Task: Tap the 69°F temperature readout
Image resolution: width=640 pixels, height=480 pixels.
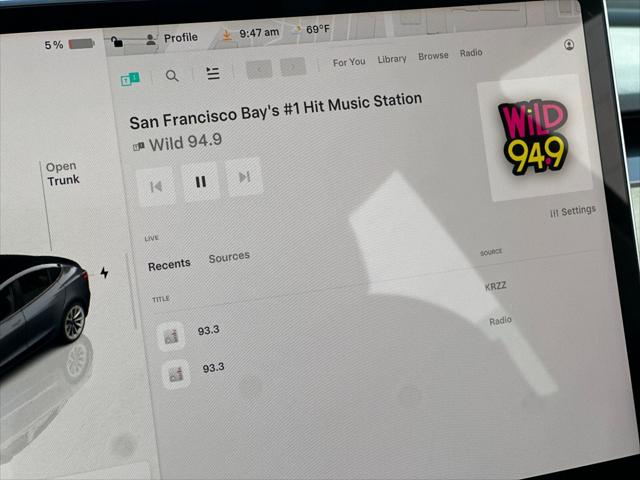Action: click(x=318, y=29)
